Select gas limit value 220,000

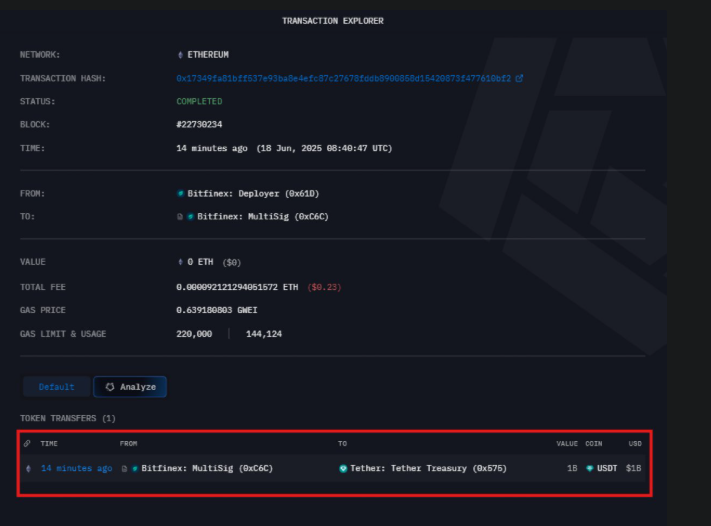coord(194,334)
